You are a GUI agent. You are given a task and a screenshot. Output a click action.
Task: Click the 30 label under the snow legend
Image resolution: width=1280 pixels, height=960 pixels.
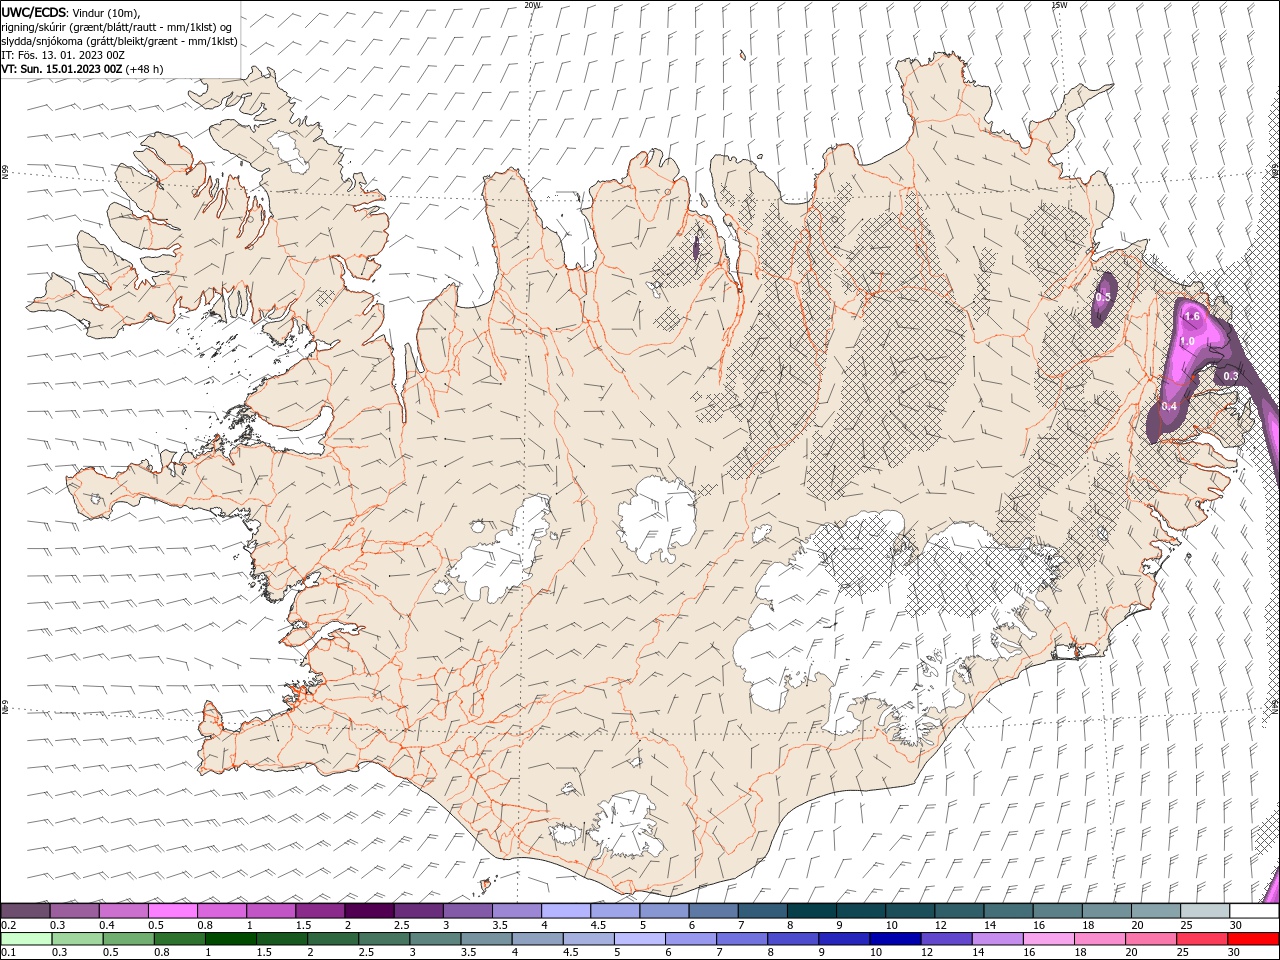click(x=1236, y=925)
